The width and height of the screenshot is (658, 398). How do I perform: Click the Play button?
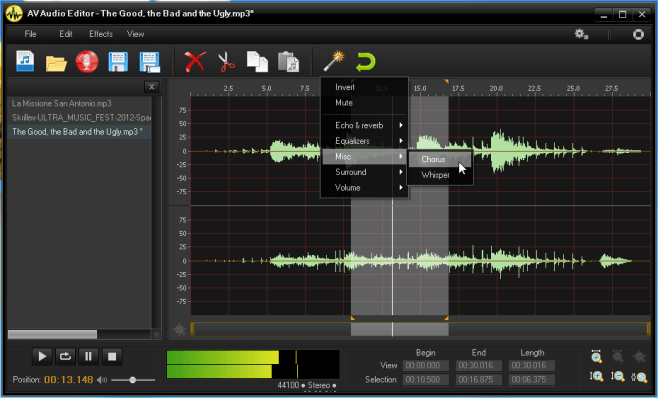(42, 356)
